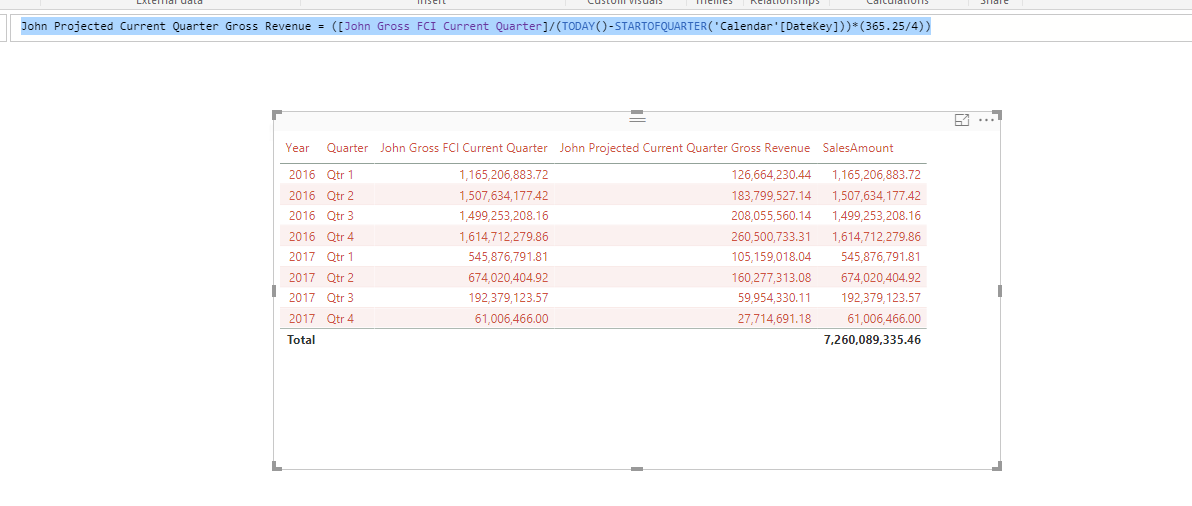Click the DAX formula bar text
This screenshot has width=1192, height=506.
click(476, 27)
